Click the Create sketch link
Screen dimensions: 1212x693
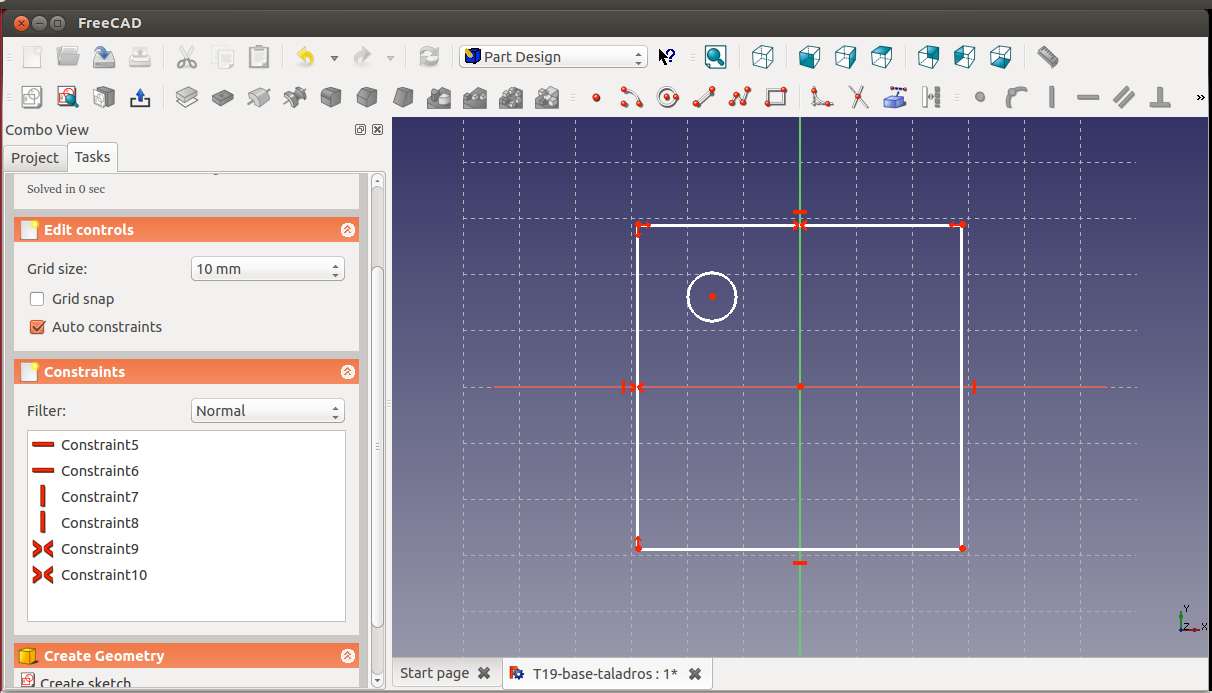pyautogui.click(x=85, y=683)
